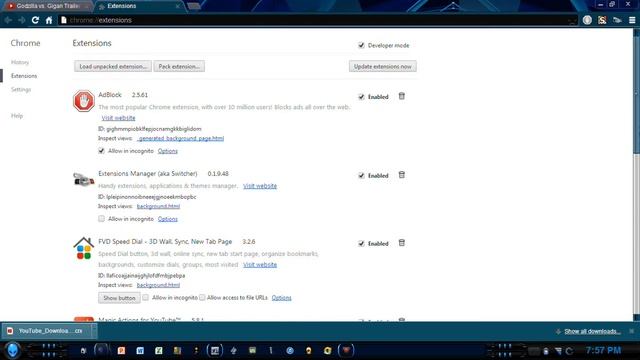
Task: Check Extensions Manager Allow in incognito
Action: tap(101, 219)
